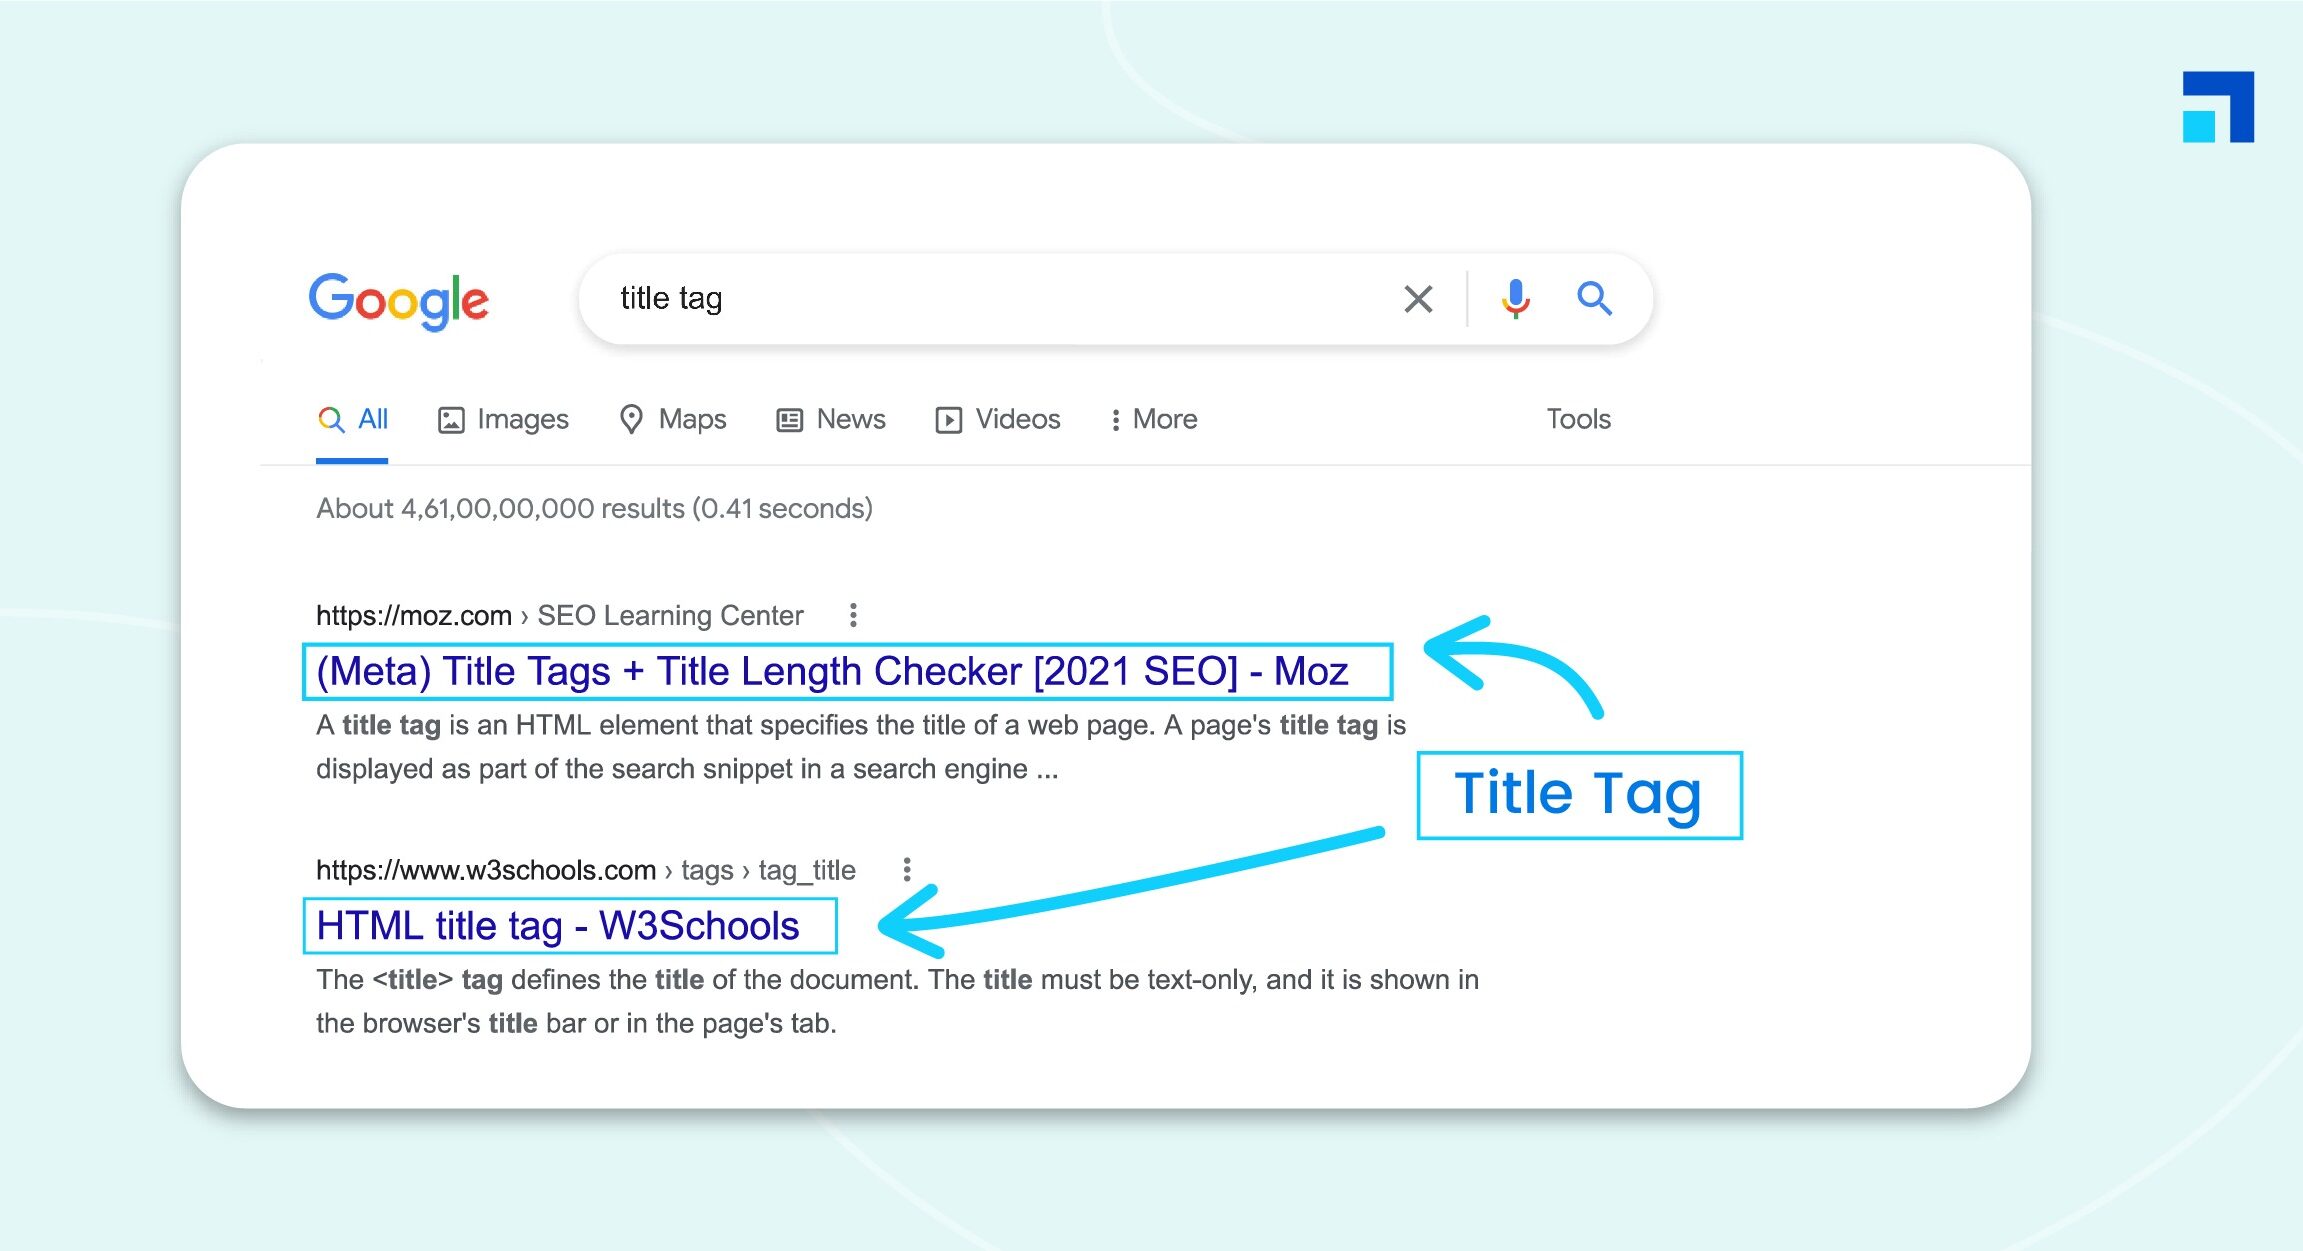Open the search Tools options

point(1579,419)
